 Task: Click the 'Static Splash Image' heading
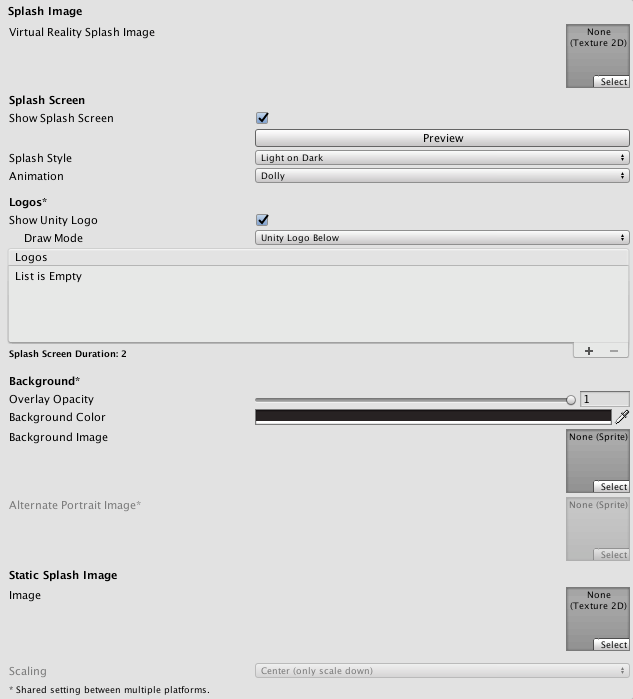(63, 575)
